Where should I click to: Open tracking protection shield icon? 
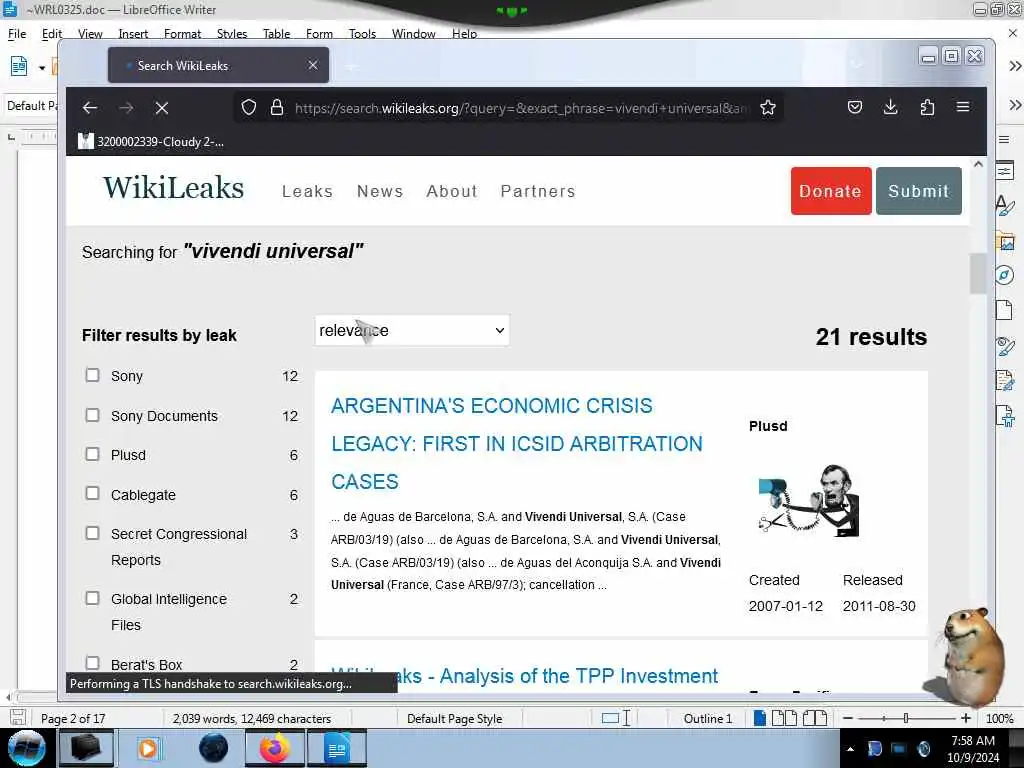[249, 108]
